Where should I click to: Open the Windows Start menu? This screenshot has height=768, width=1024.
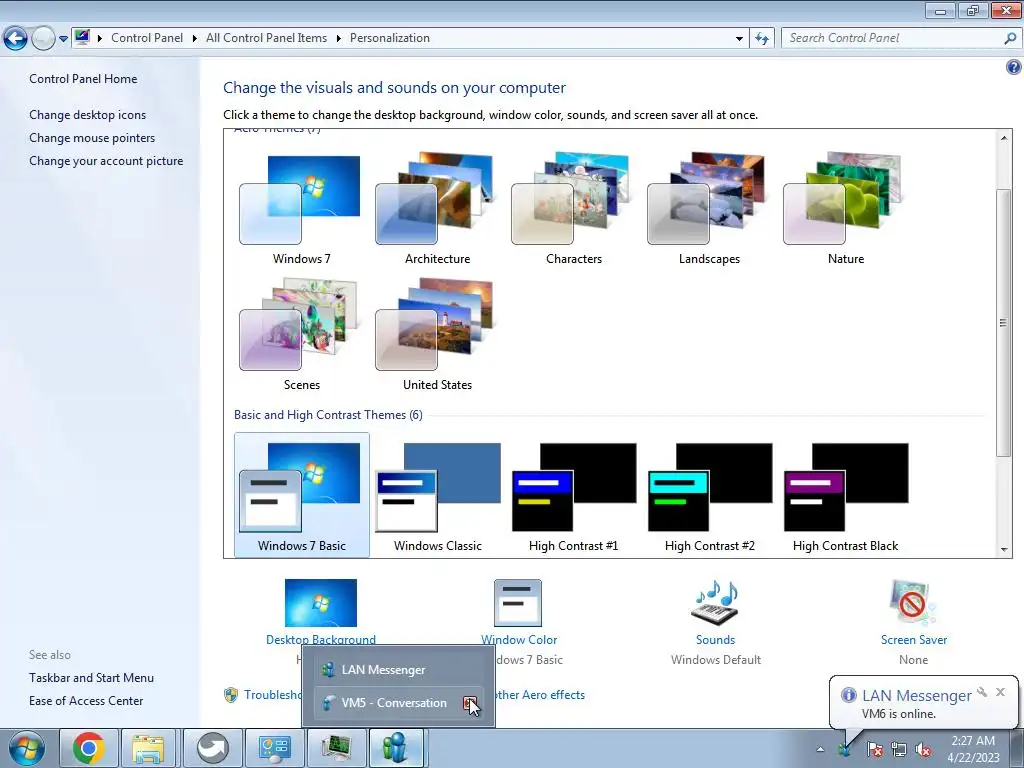[27, 748]
